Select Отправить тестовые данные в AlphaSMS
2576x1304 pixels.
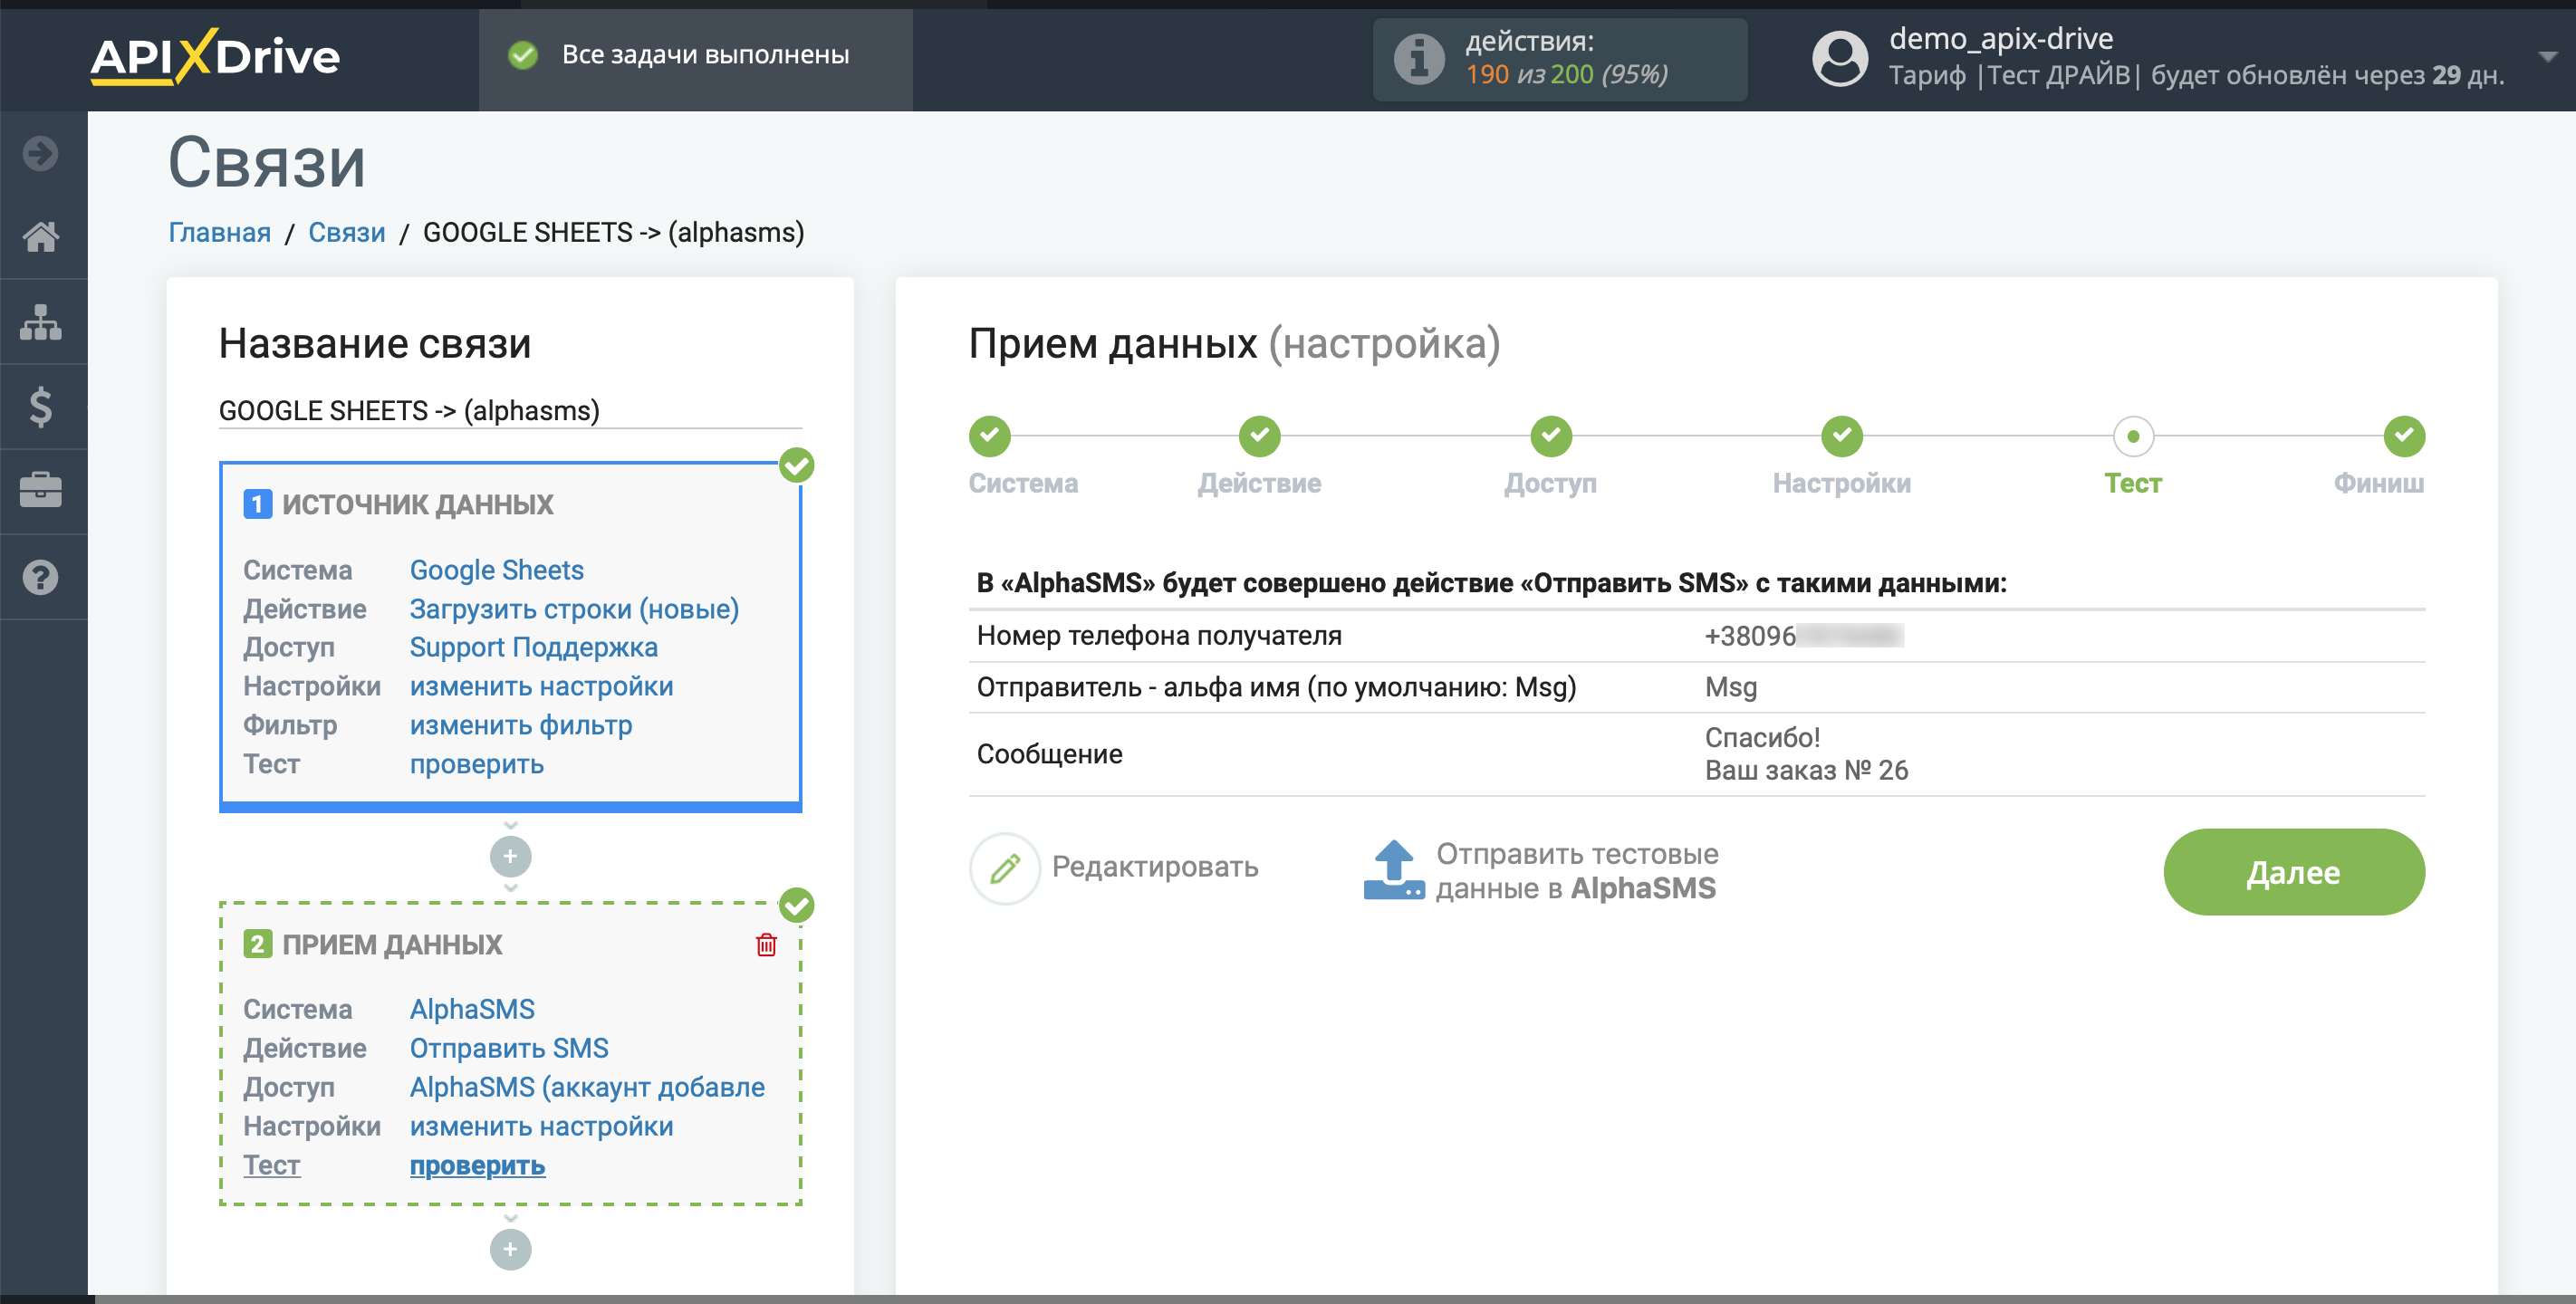coord(1545,868)
